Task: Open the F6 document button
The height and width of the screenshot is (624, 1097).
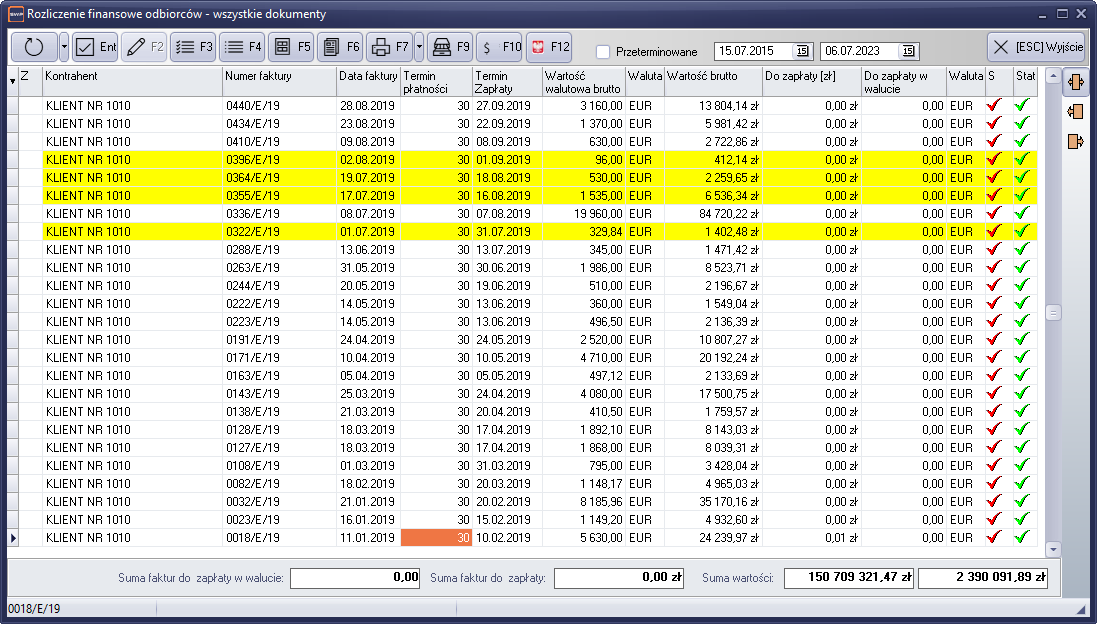Action: (340, 47)
